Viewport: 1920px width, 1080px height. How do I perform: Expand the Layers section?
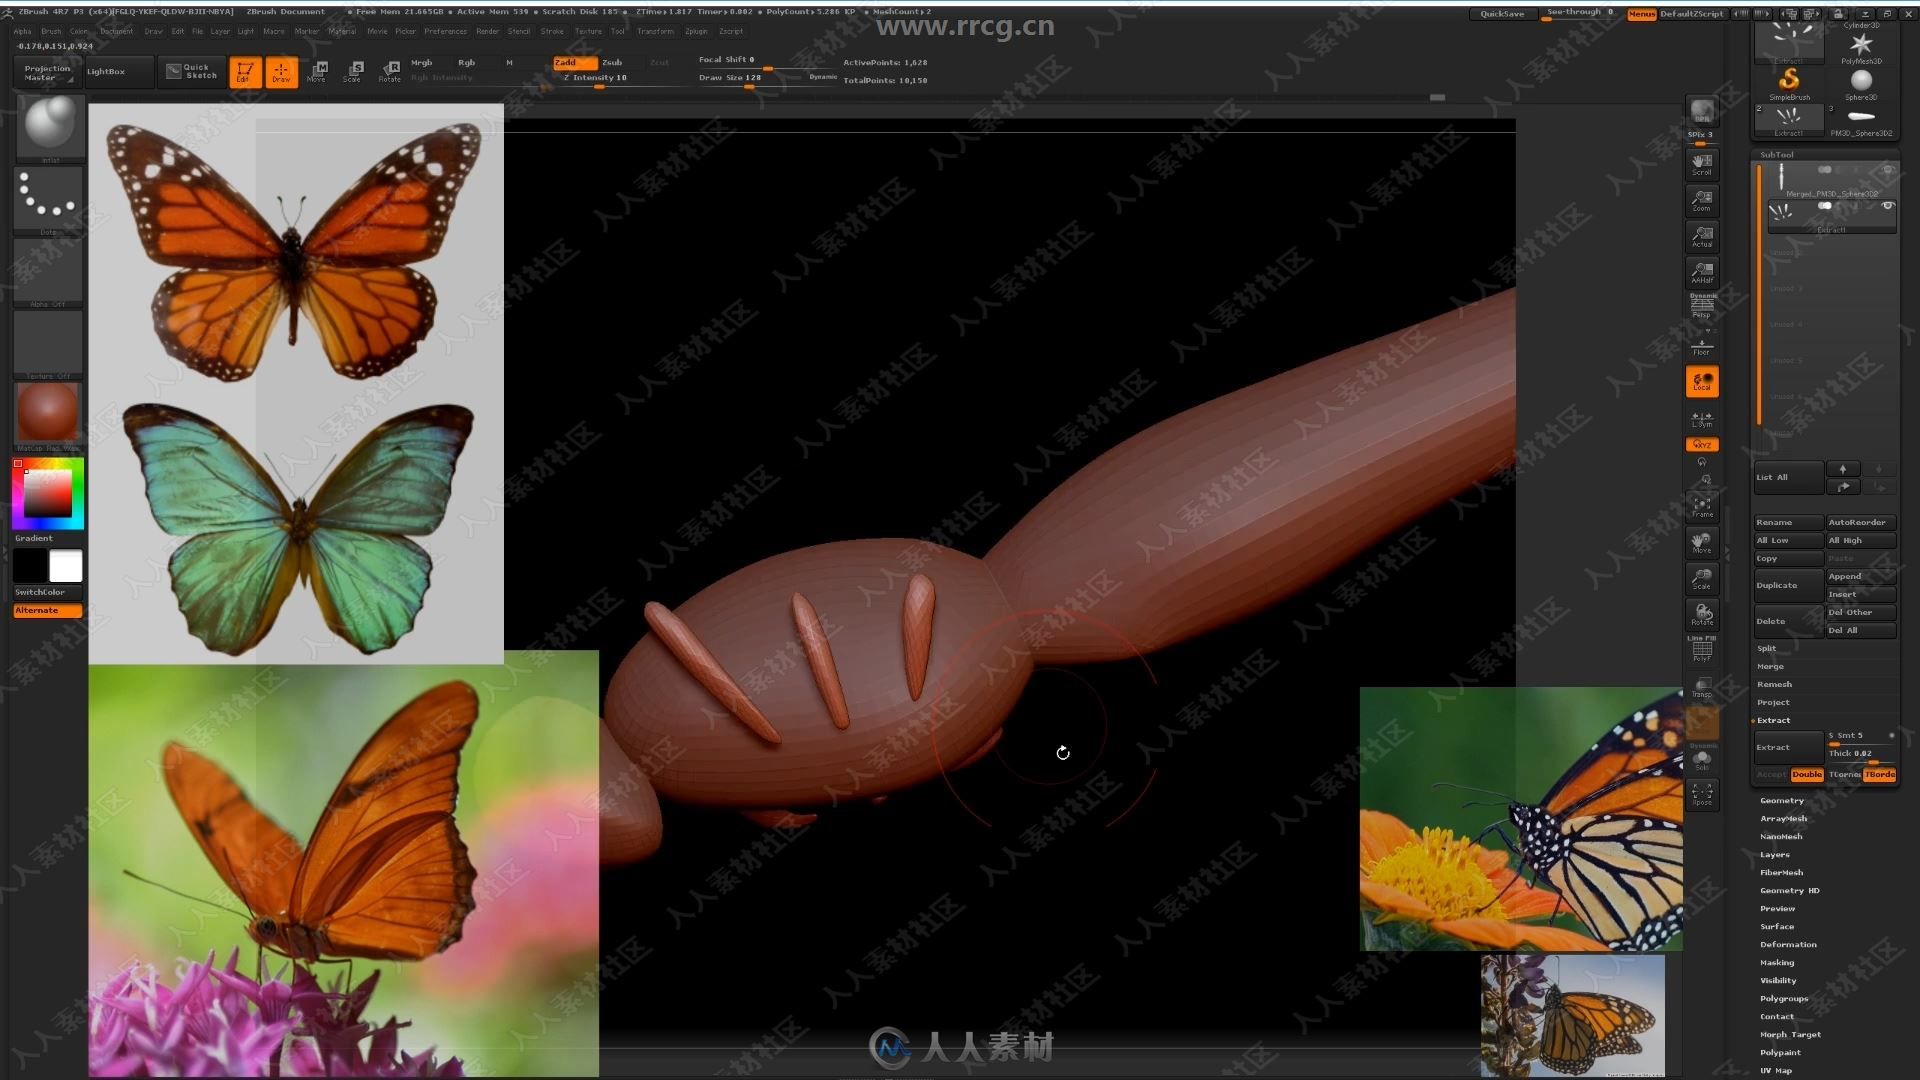tap(1775, 854)
